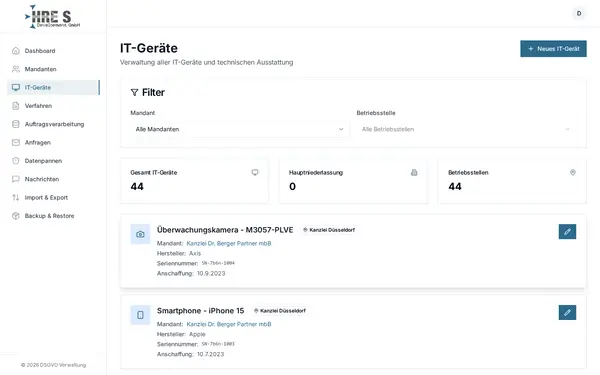Image resolution: width=600 pixels, height=375 pixels.
Task: Click the Hersteller value Apple
Action: coord(197,334)
